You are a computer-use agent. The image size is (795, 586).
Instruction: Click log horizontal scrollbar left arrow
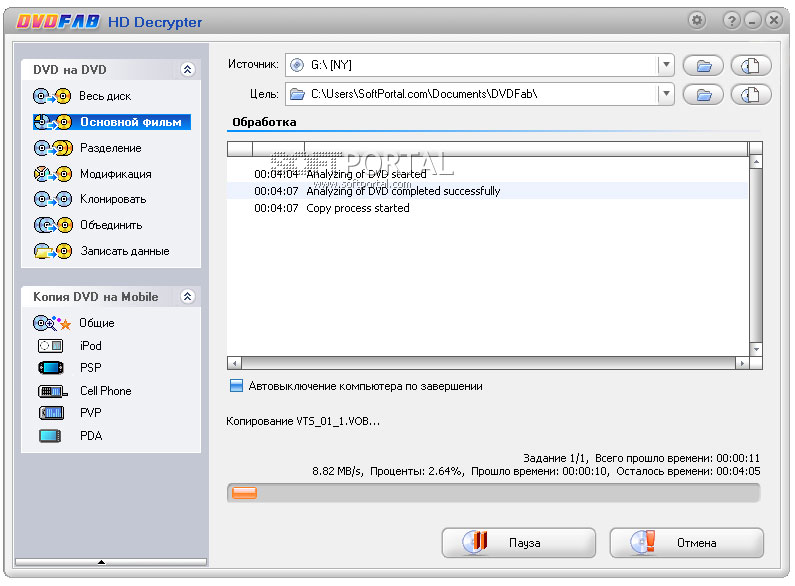[x=234, y=363]
